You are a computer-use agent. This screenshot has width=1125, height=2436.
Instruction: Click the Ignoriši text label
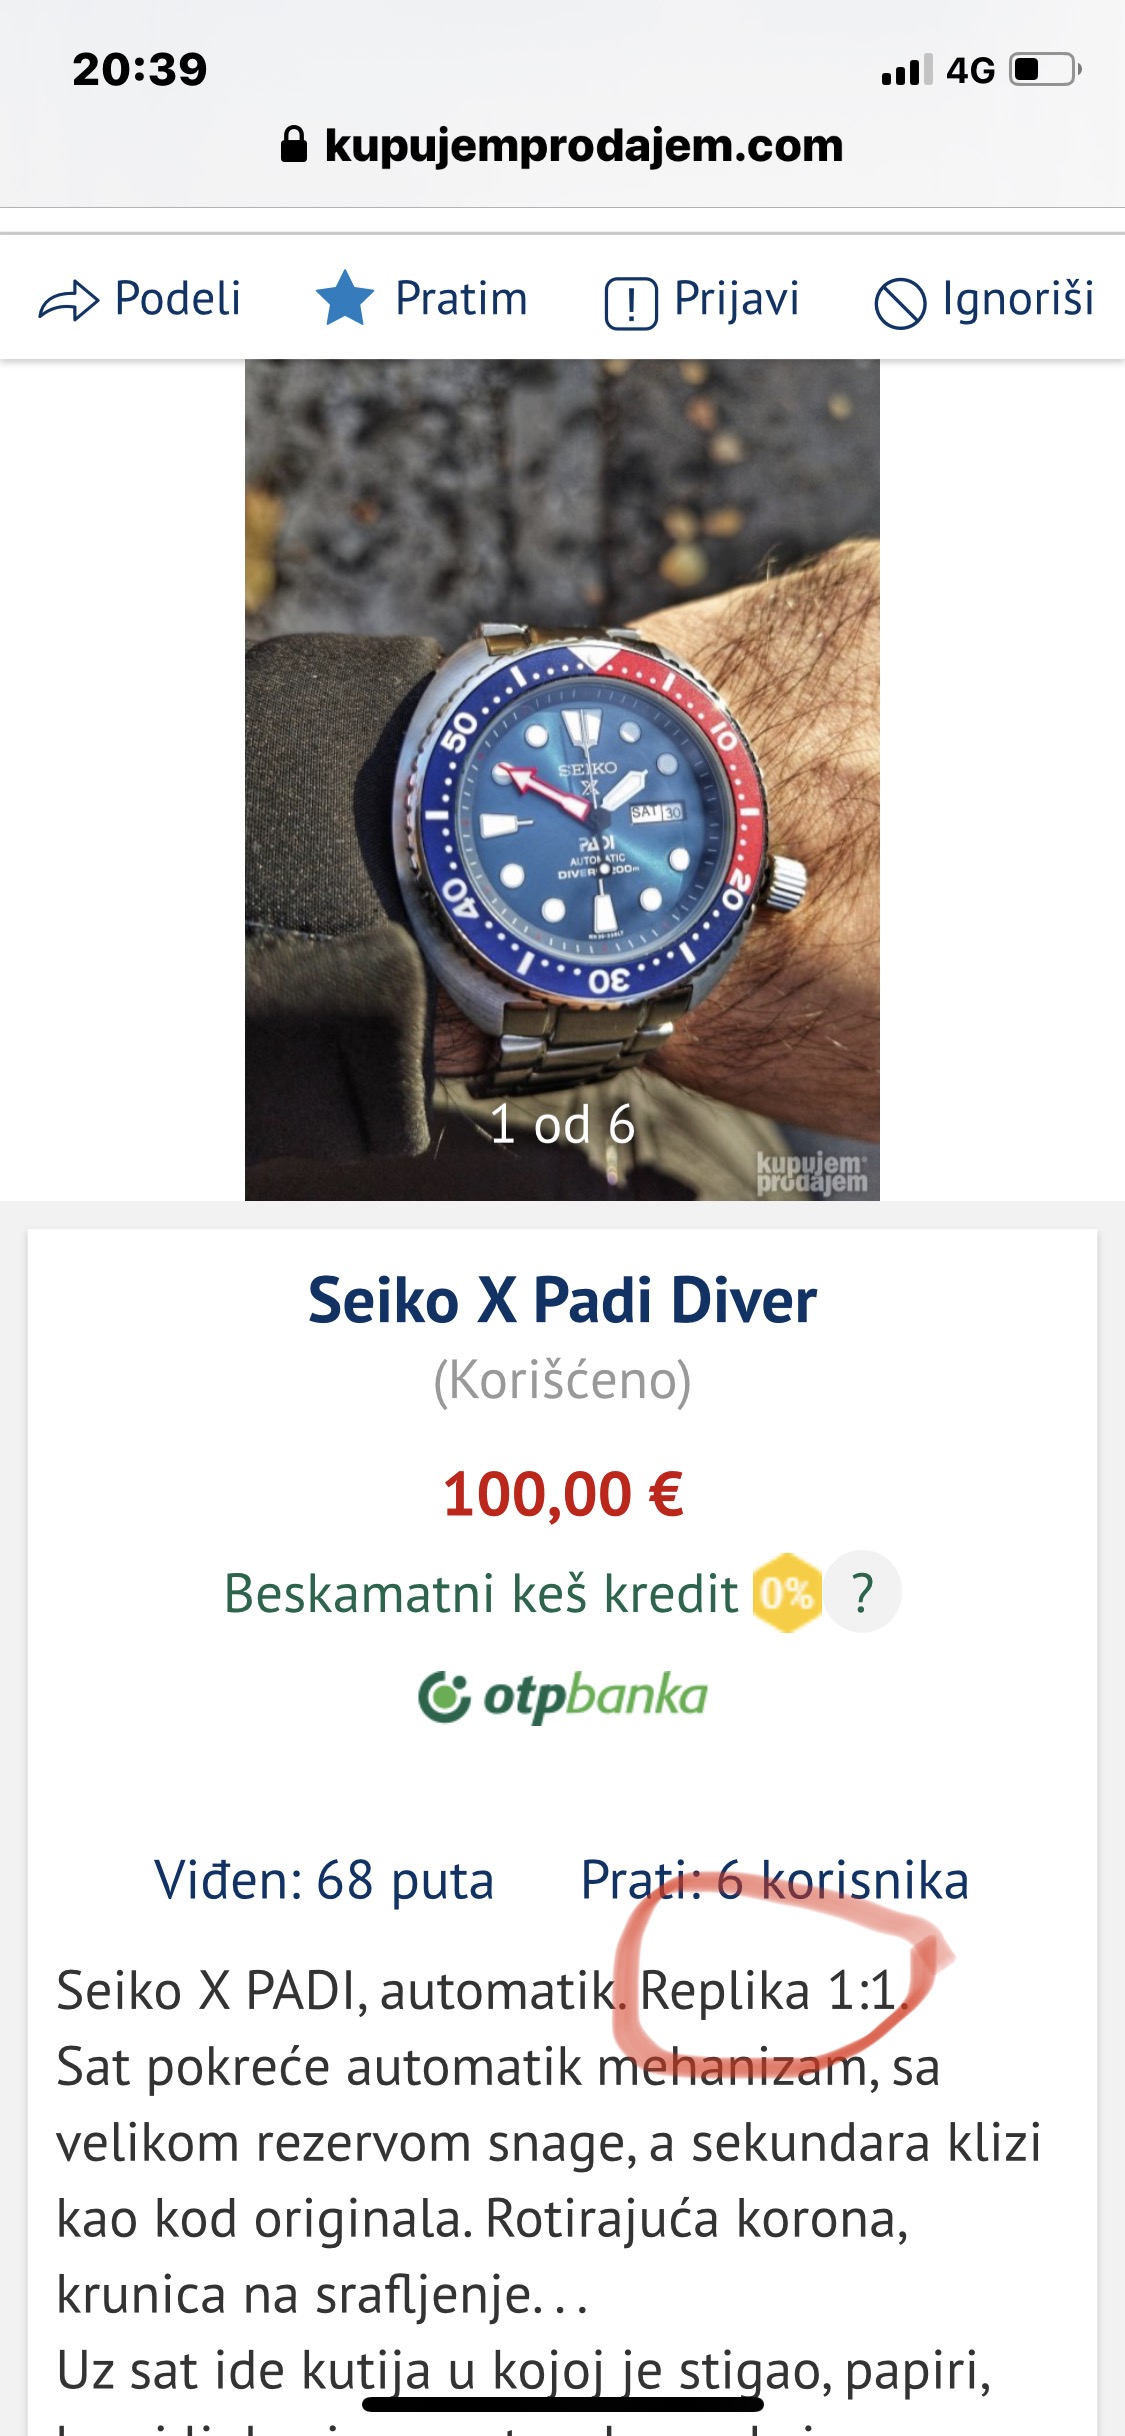(1018, 299)
